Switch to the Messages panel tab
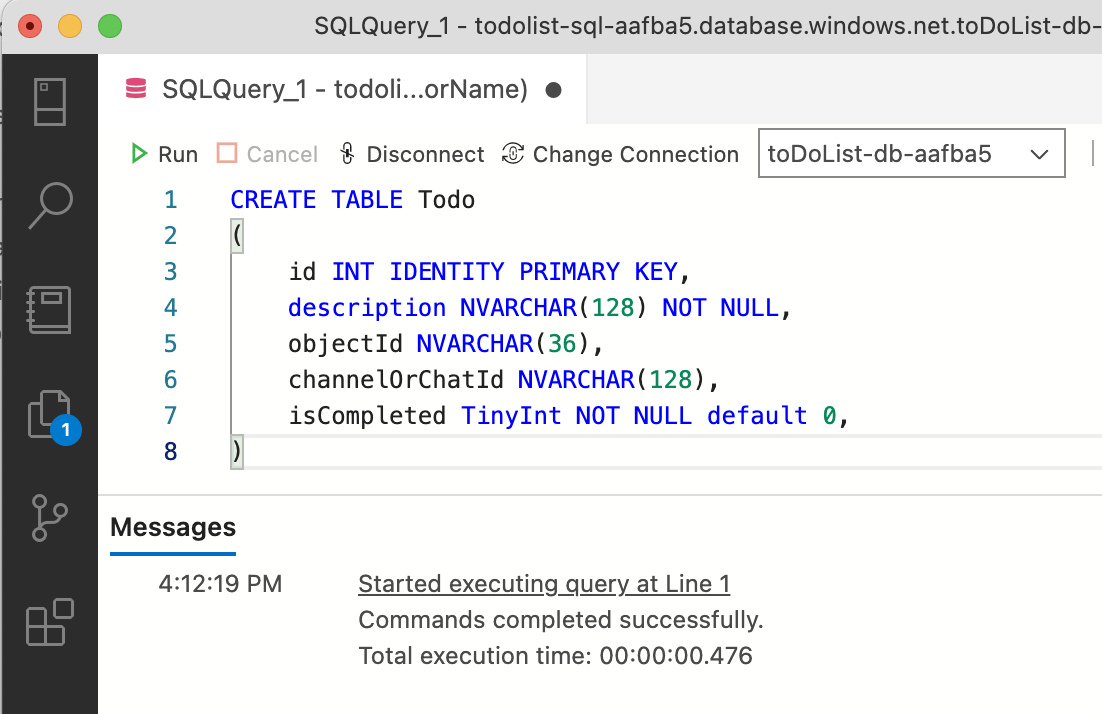Viewport: 1102px width, 714px height. (x=173, y=527)
